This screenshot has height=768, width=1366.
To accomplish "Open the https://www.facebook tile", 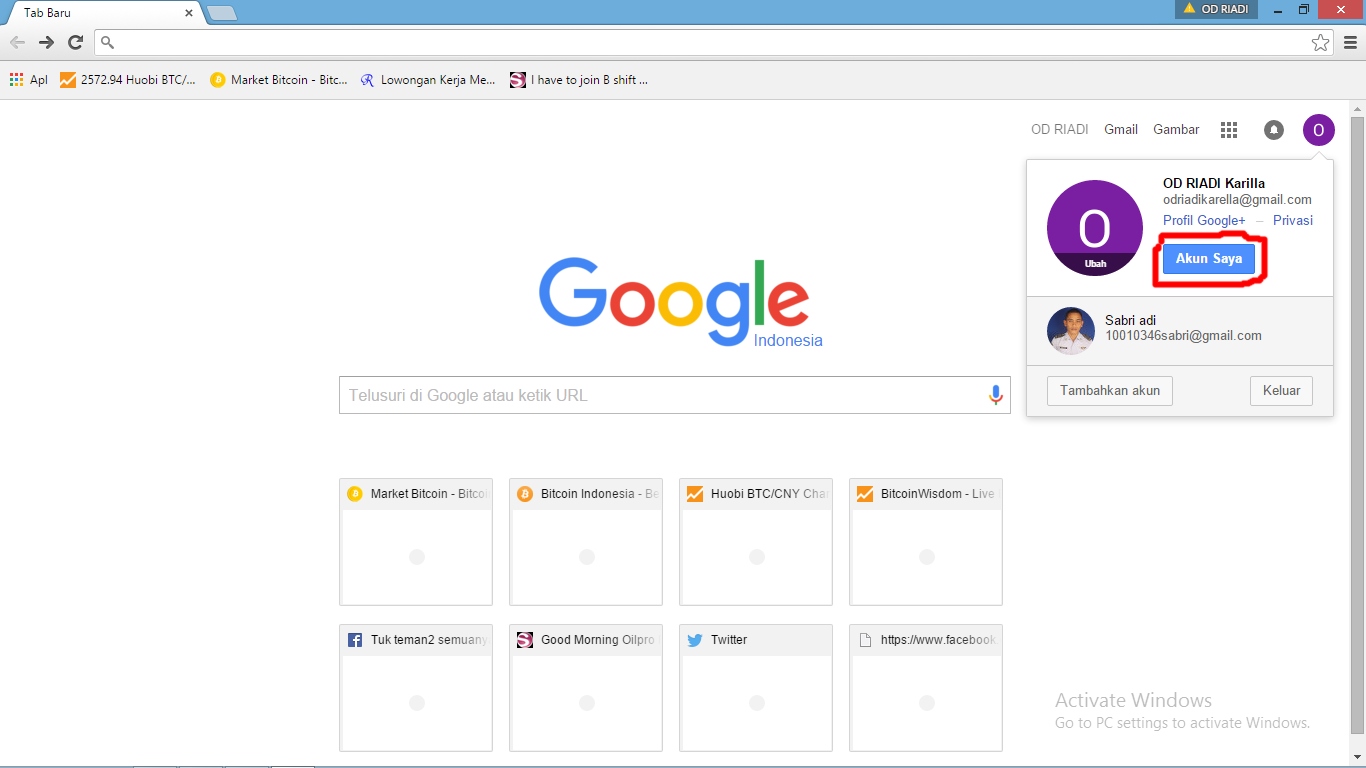I will click(926, 688).
